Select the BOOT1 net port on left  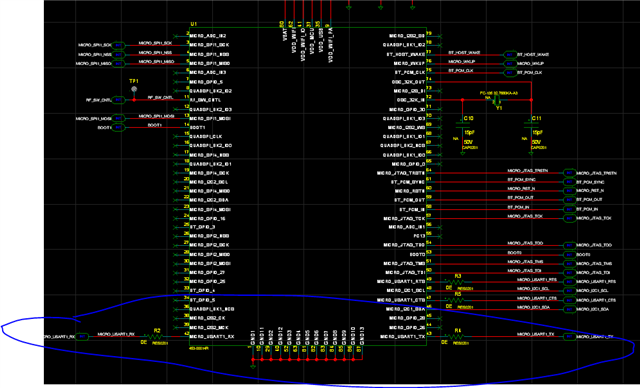click(x=118, y=128)
